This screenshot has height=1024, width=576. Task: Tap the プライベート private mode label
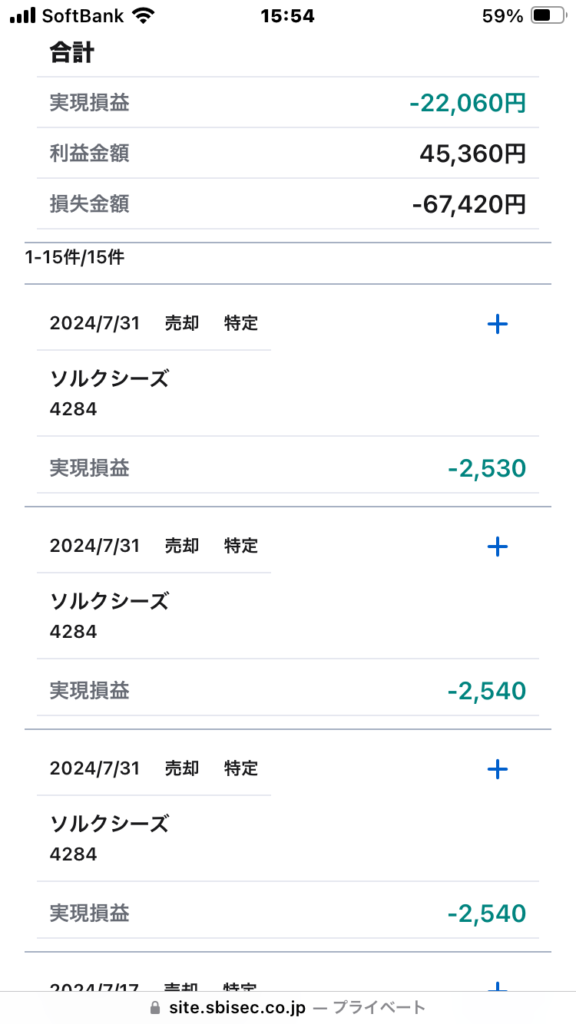tap(379, 1008)
